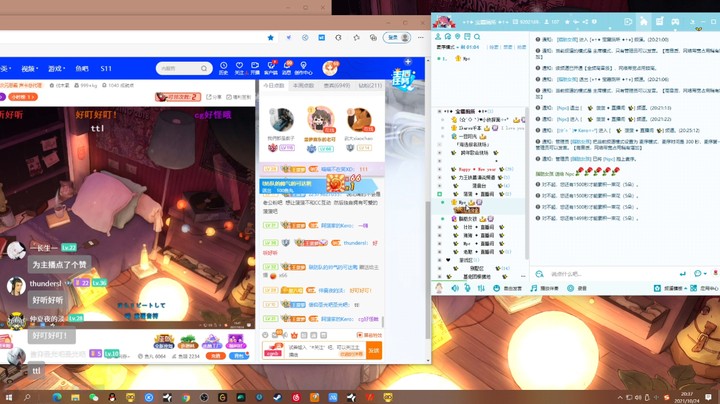This screenshot has width=720, height=404.
Task: Click the info icon in YY title bar
Action: tap(594, 22)
